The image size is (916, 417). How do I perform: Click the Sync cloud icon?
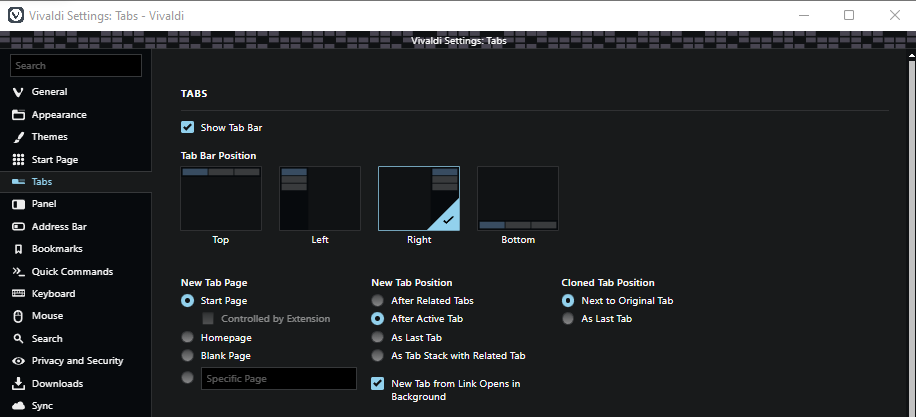click(19, 406)
